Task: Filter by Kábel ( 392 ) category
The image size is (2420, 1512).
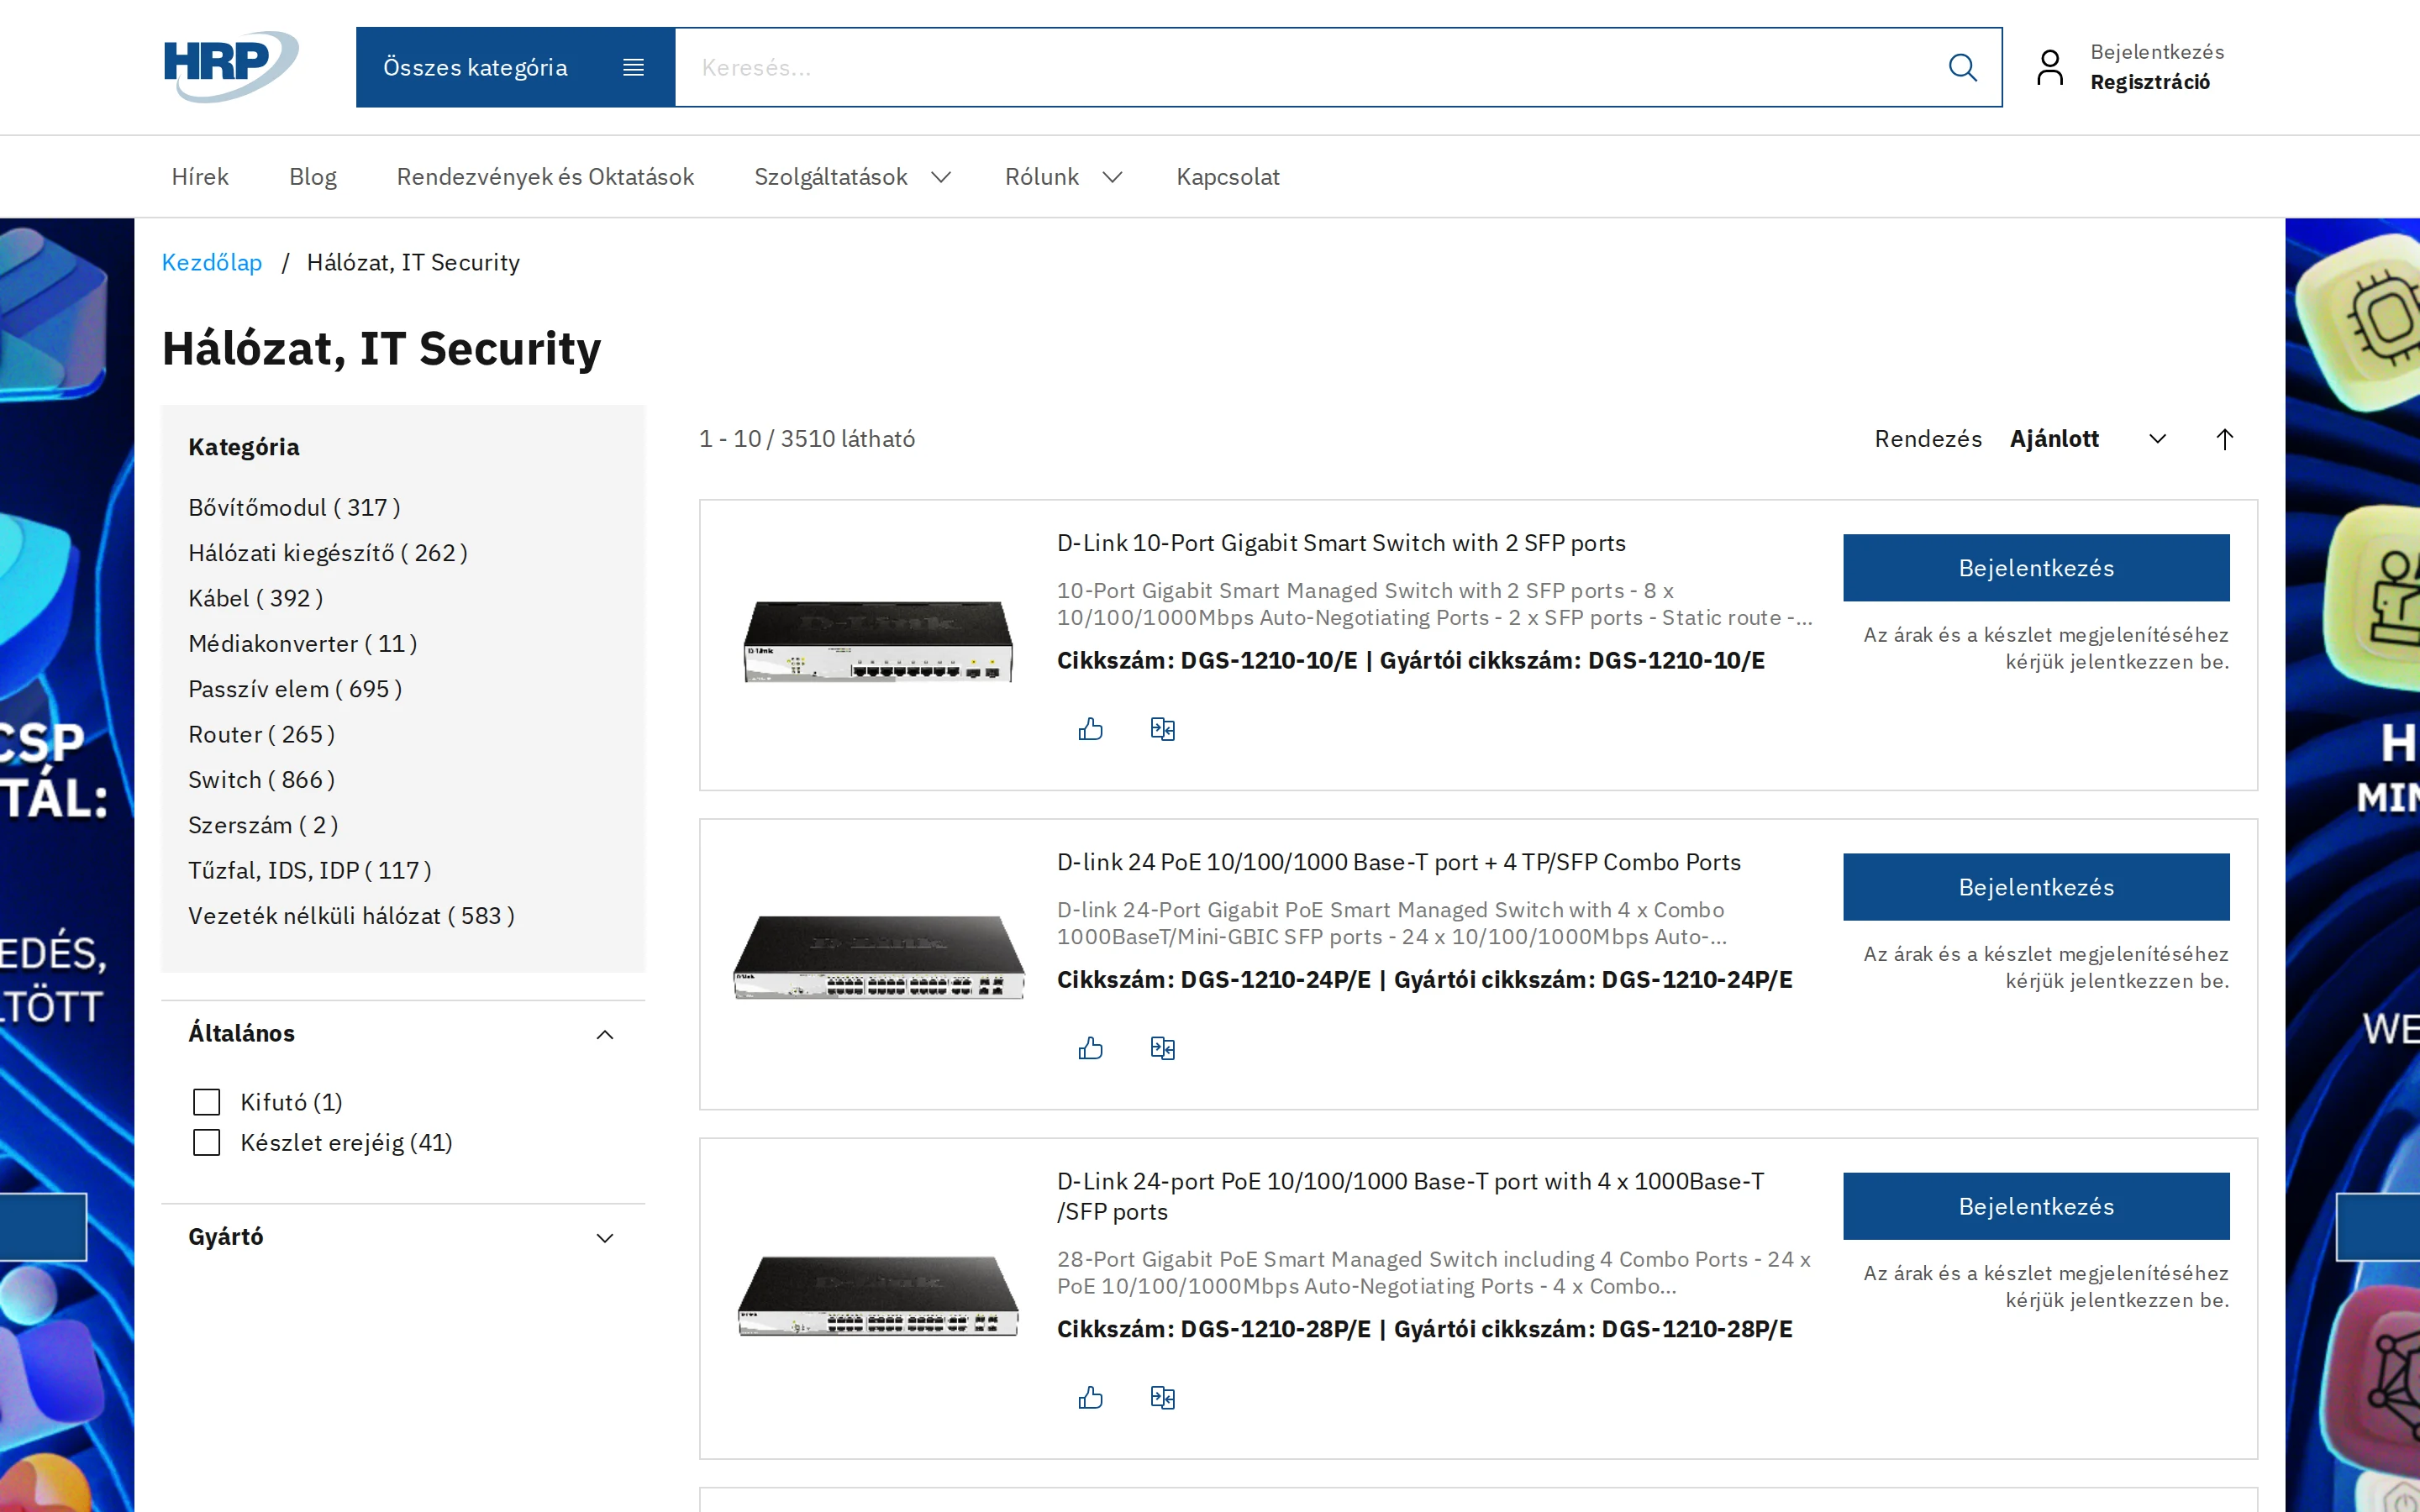Action: pos(256,599)
